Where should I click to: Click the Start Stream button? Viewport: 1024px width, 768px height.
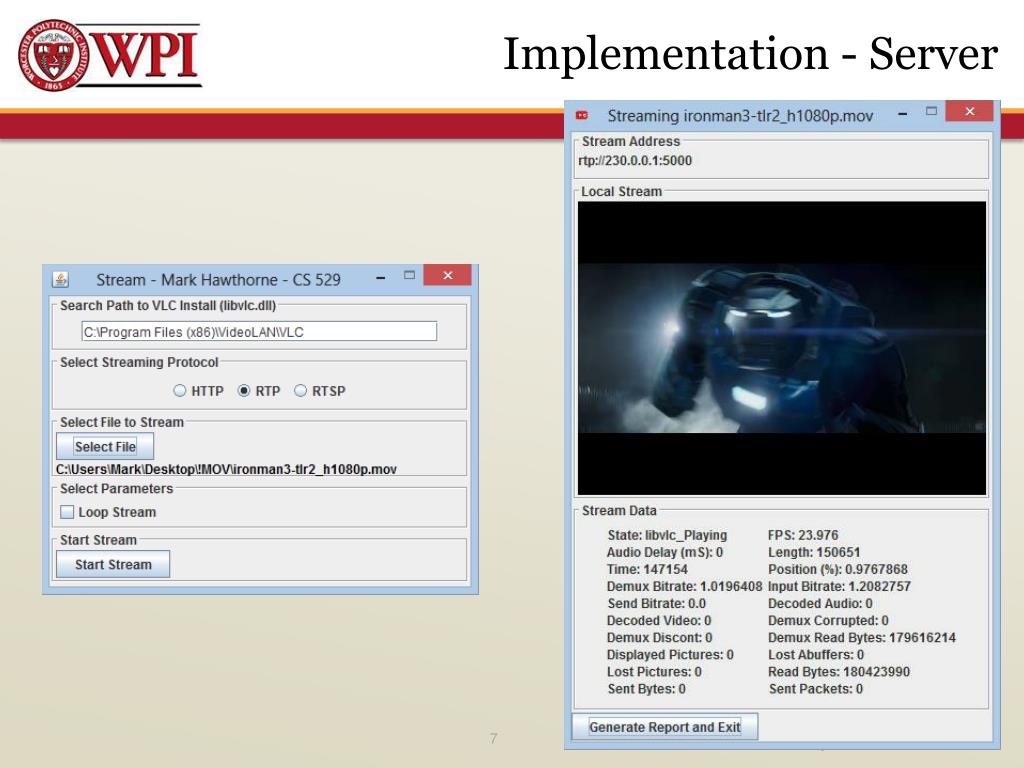(113, 564)
